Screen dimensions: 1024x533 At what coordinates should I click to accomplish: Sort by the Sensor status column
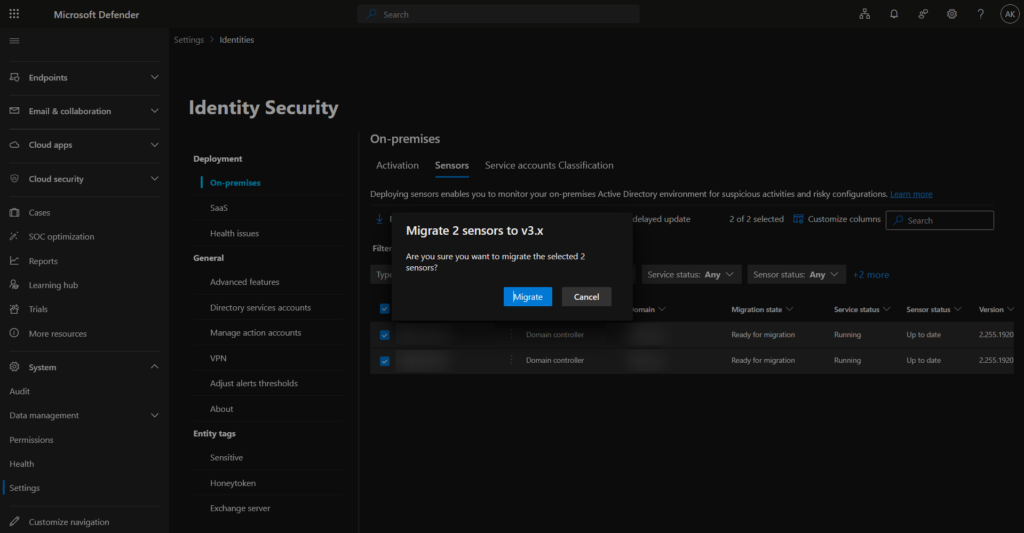933,310
